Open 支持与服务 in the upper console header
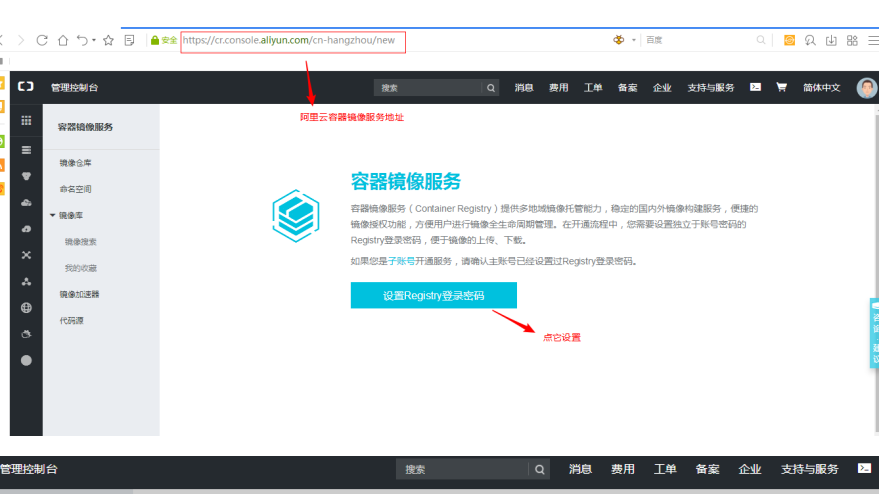880x494 pixels. (x=711, y=88)
